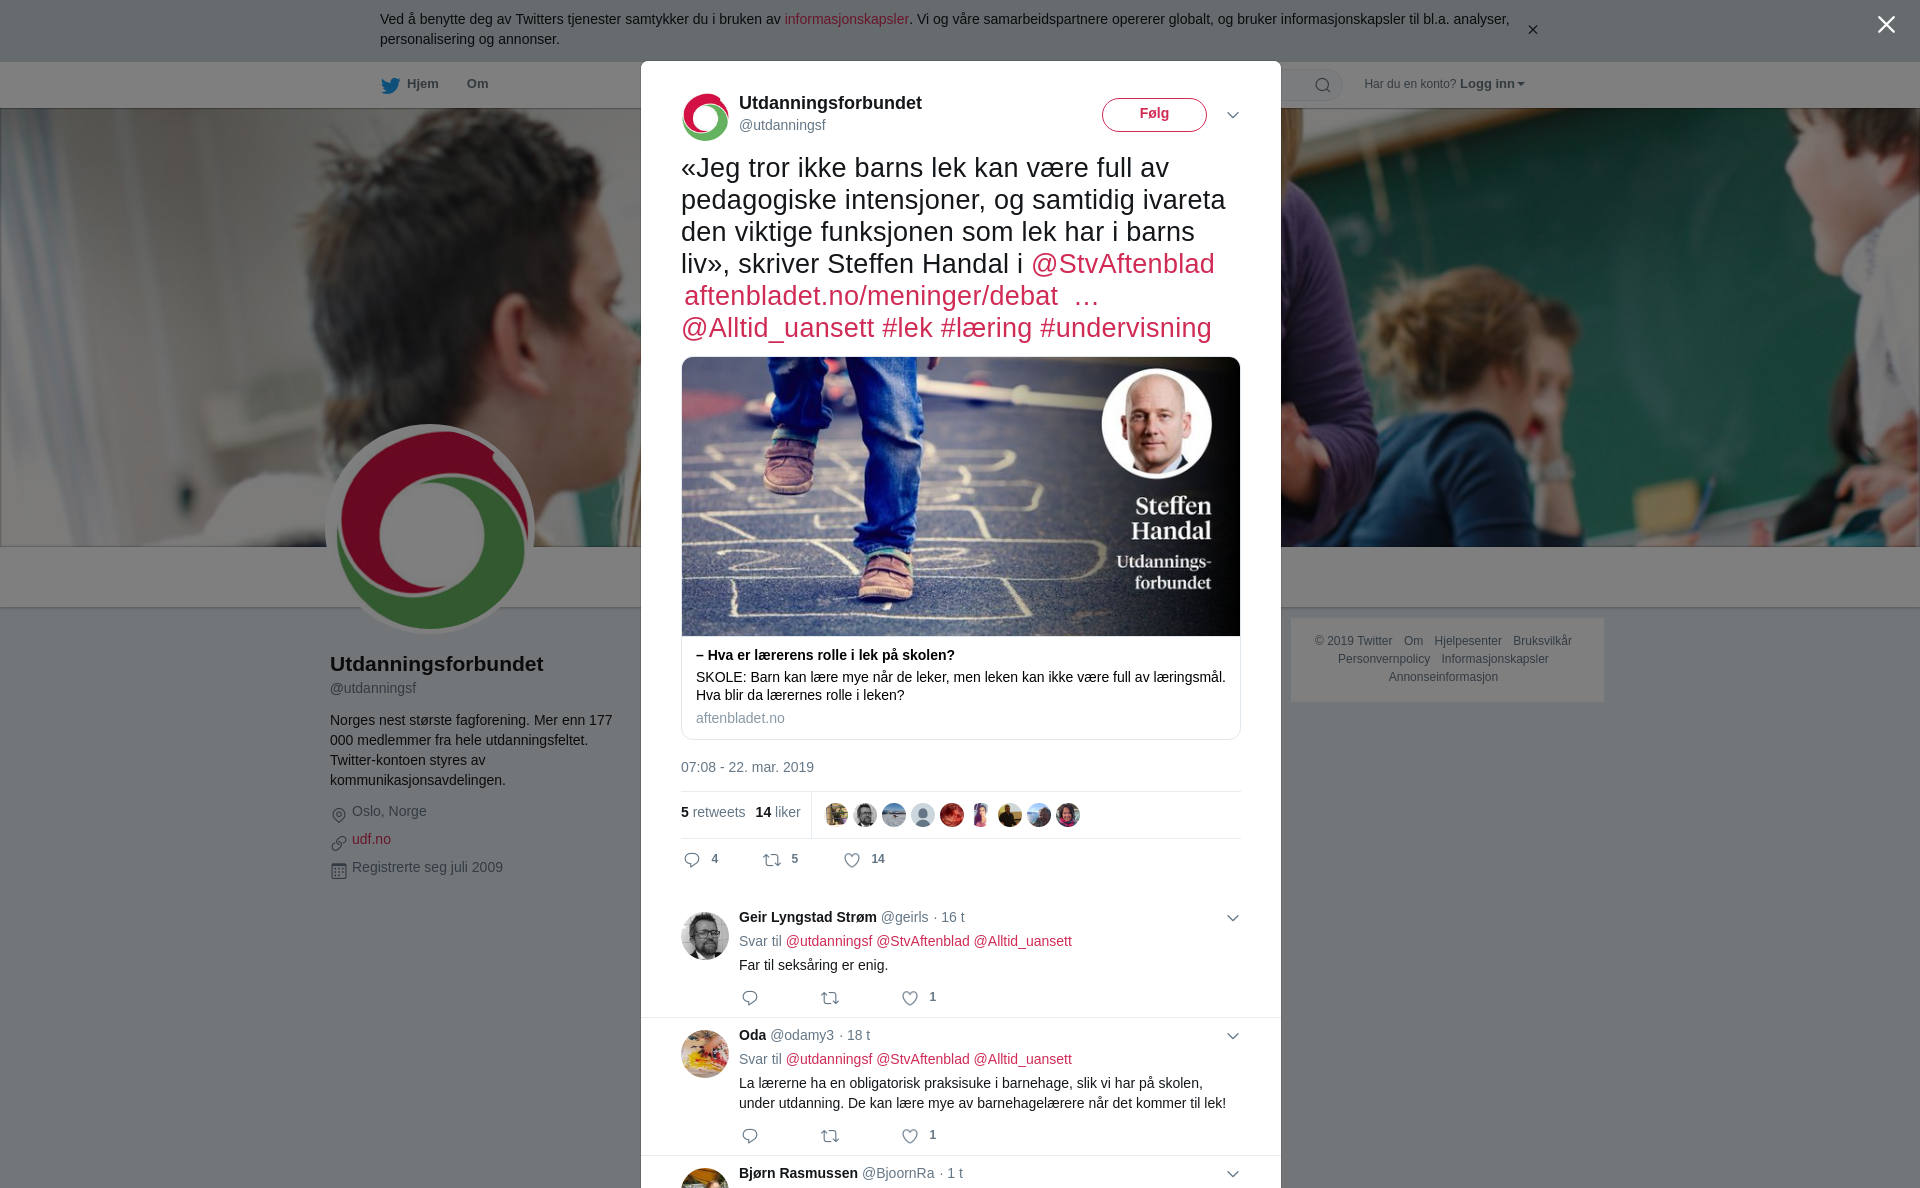Screen dimensions: 1920x1188
Task: Click the Twitter bird Hjem icon
Action: click(390, 85)
